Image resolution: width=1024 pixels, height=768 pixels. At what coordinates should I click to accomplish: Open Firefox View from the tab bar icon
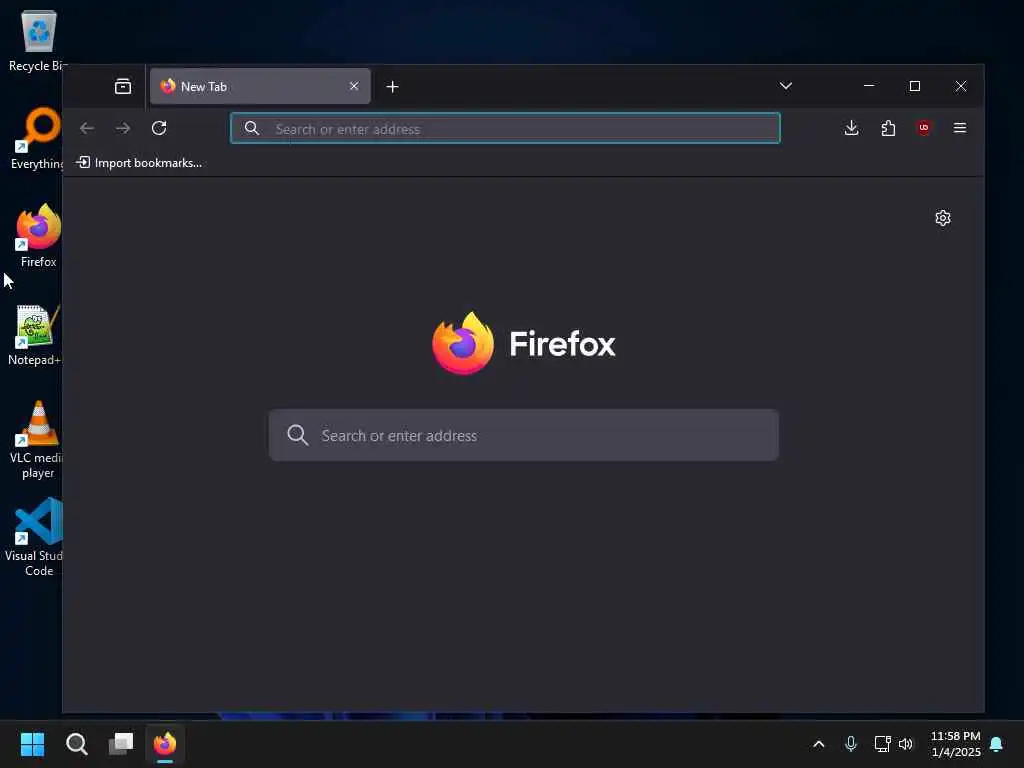(123, 86)
